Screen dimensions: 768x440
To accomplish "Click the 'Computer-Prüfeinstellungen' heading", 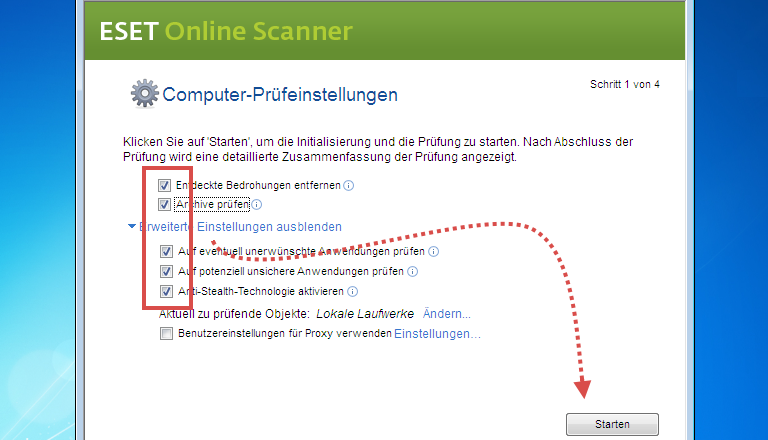I will click(280, 95).
